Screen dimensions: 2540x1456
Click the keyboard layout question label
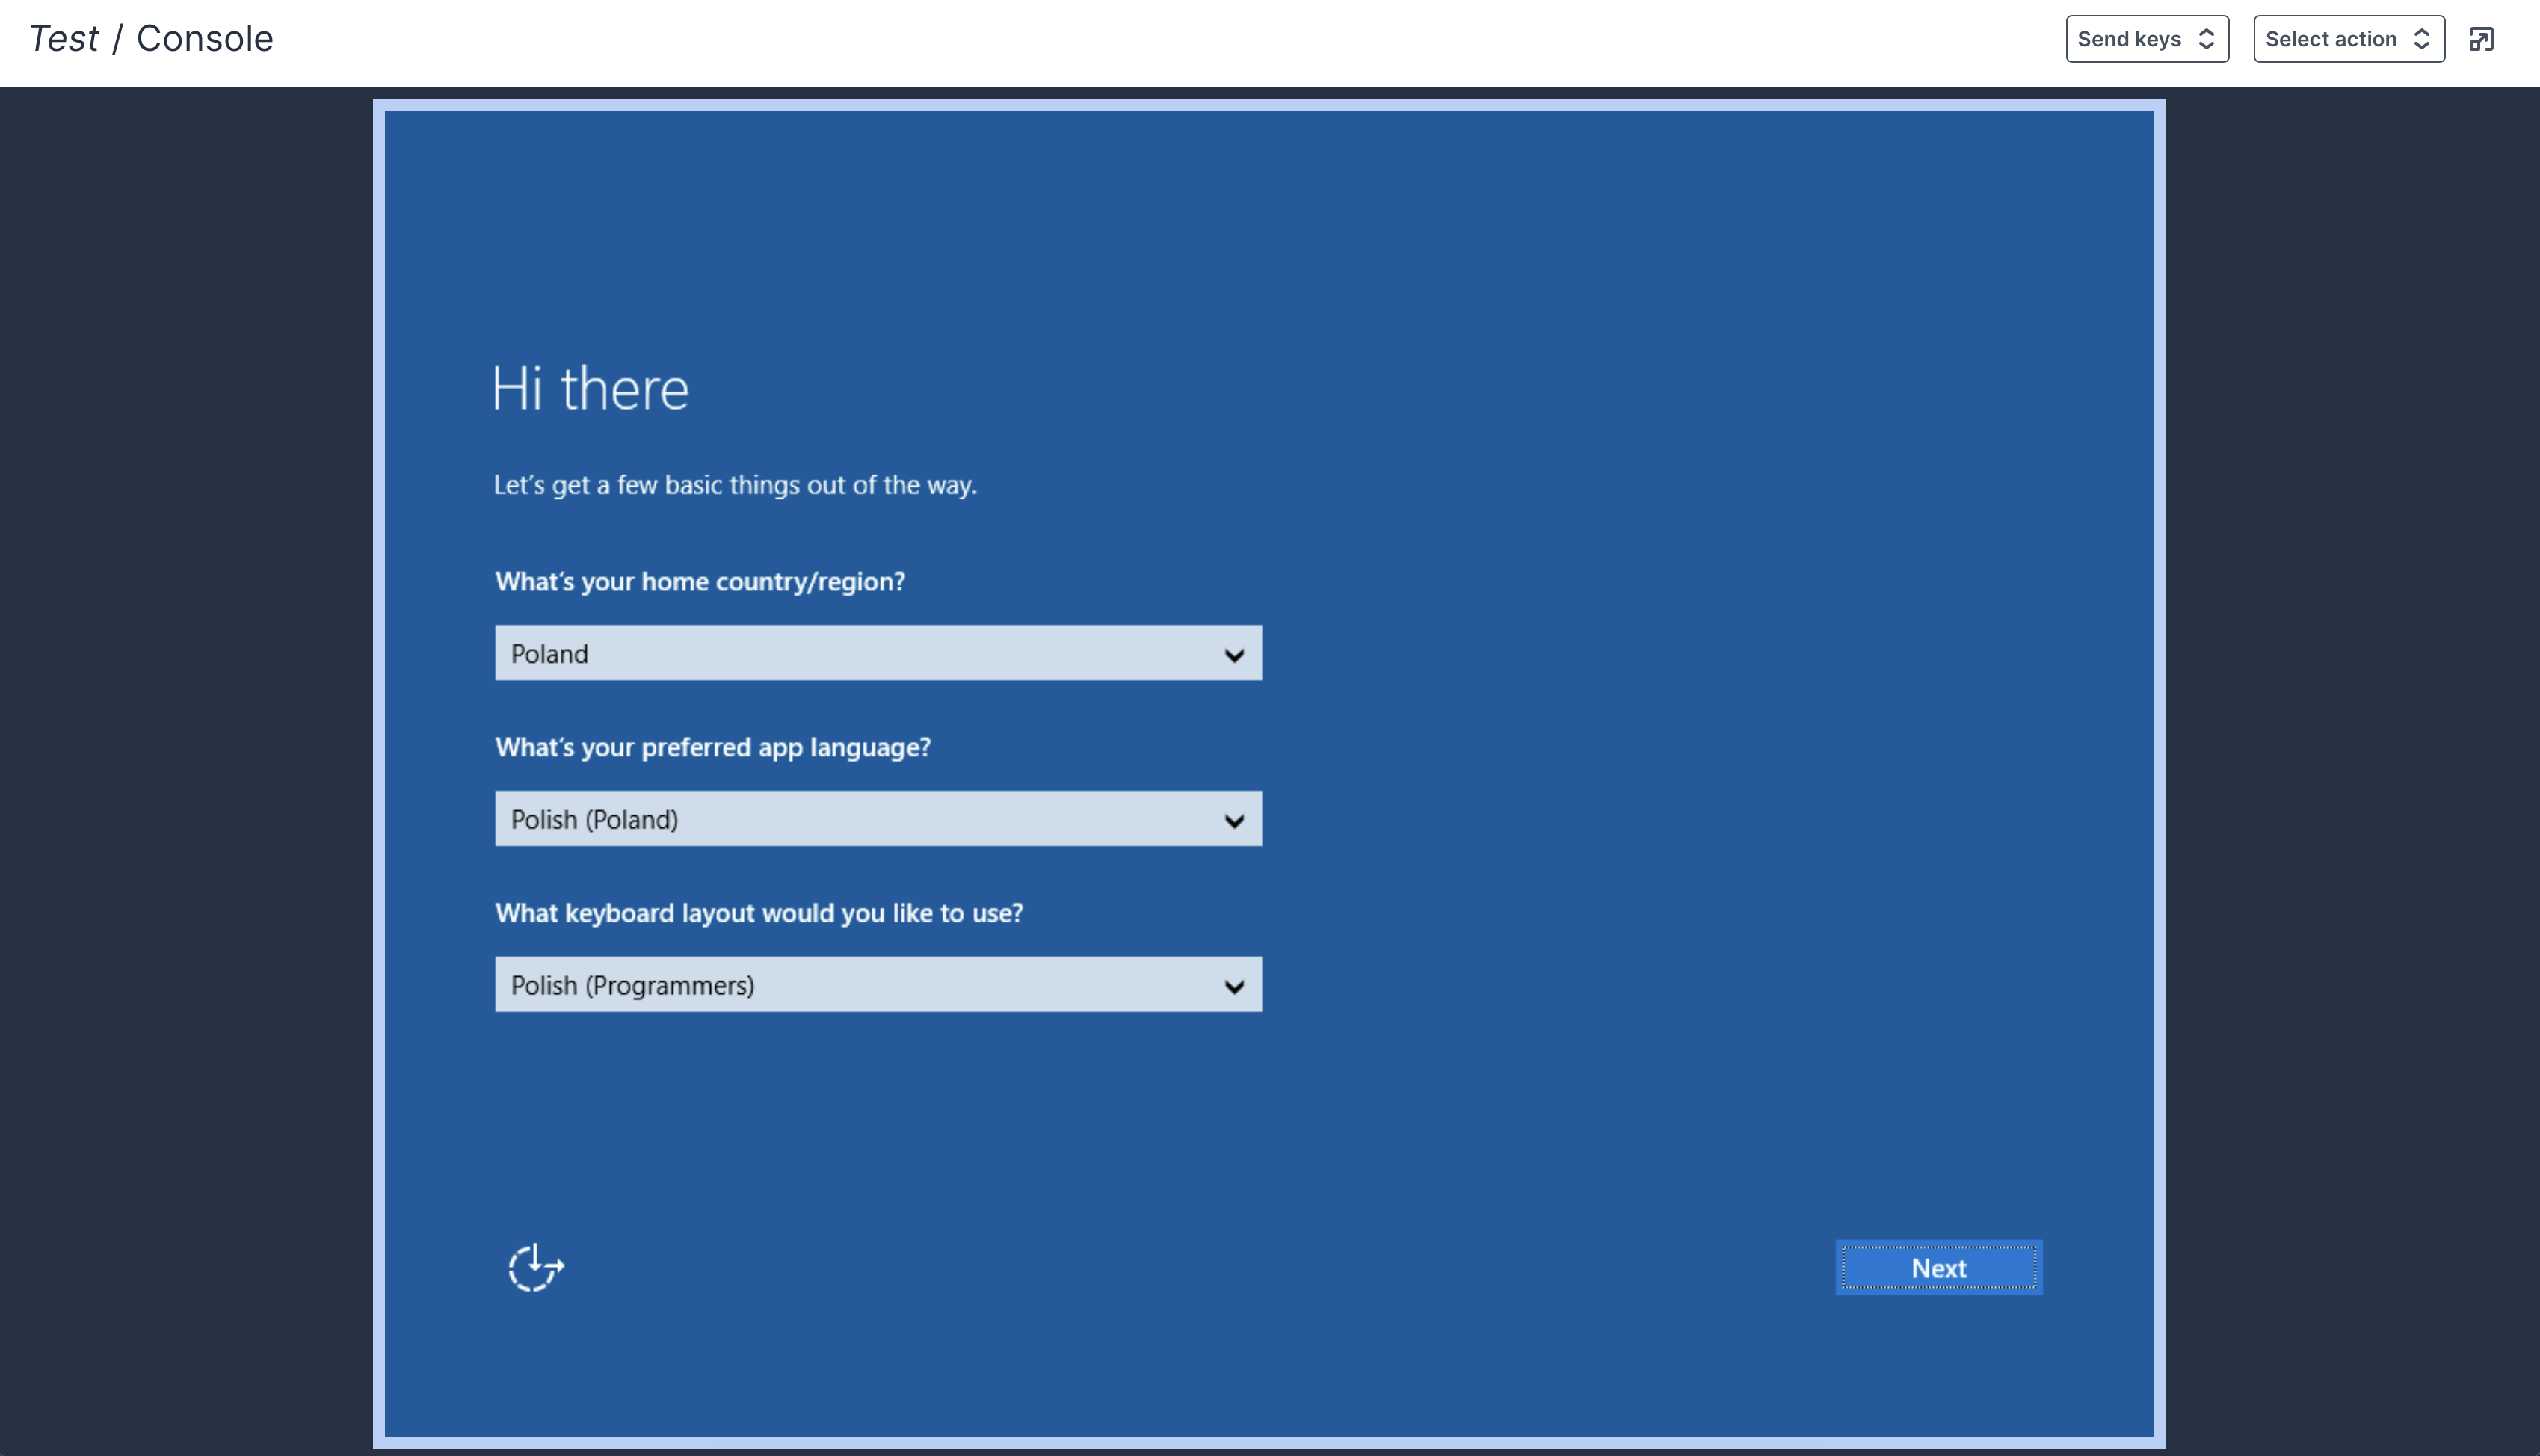coord(758,913)
